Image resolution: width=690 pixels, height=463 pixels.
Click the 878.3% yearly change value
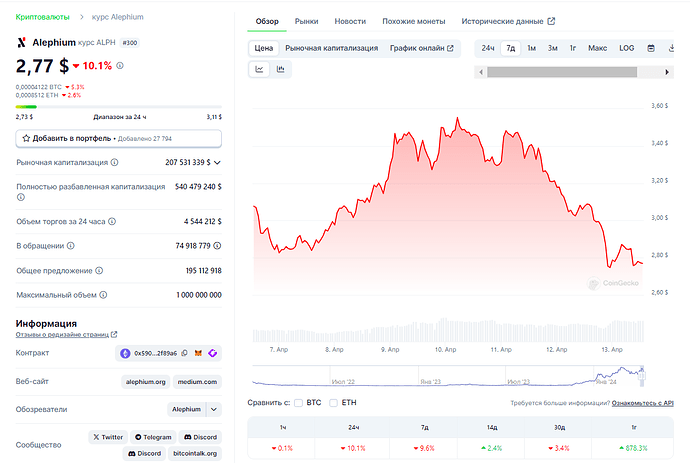coord(633,448)
